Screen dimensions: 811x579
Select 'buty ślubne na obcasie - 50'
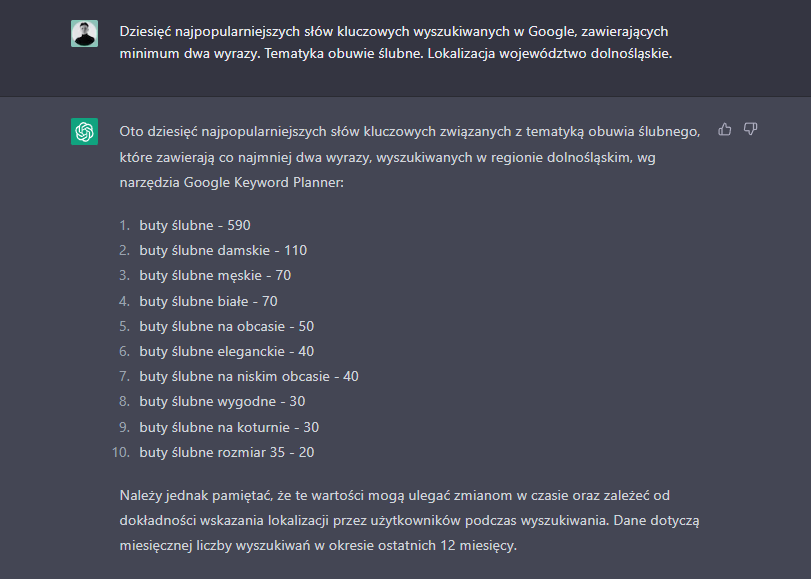[x=227, y=326]
